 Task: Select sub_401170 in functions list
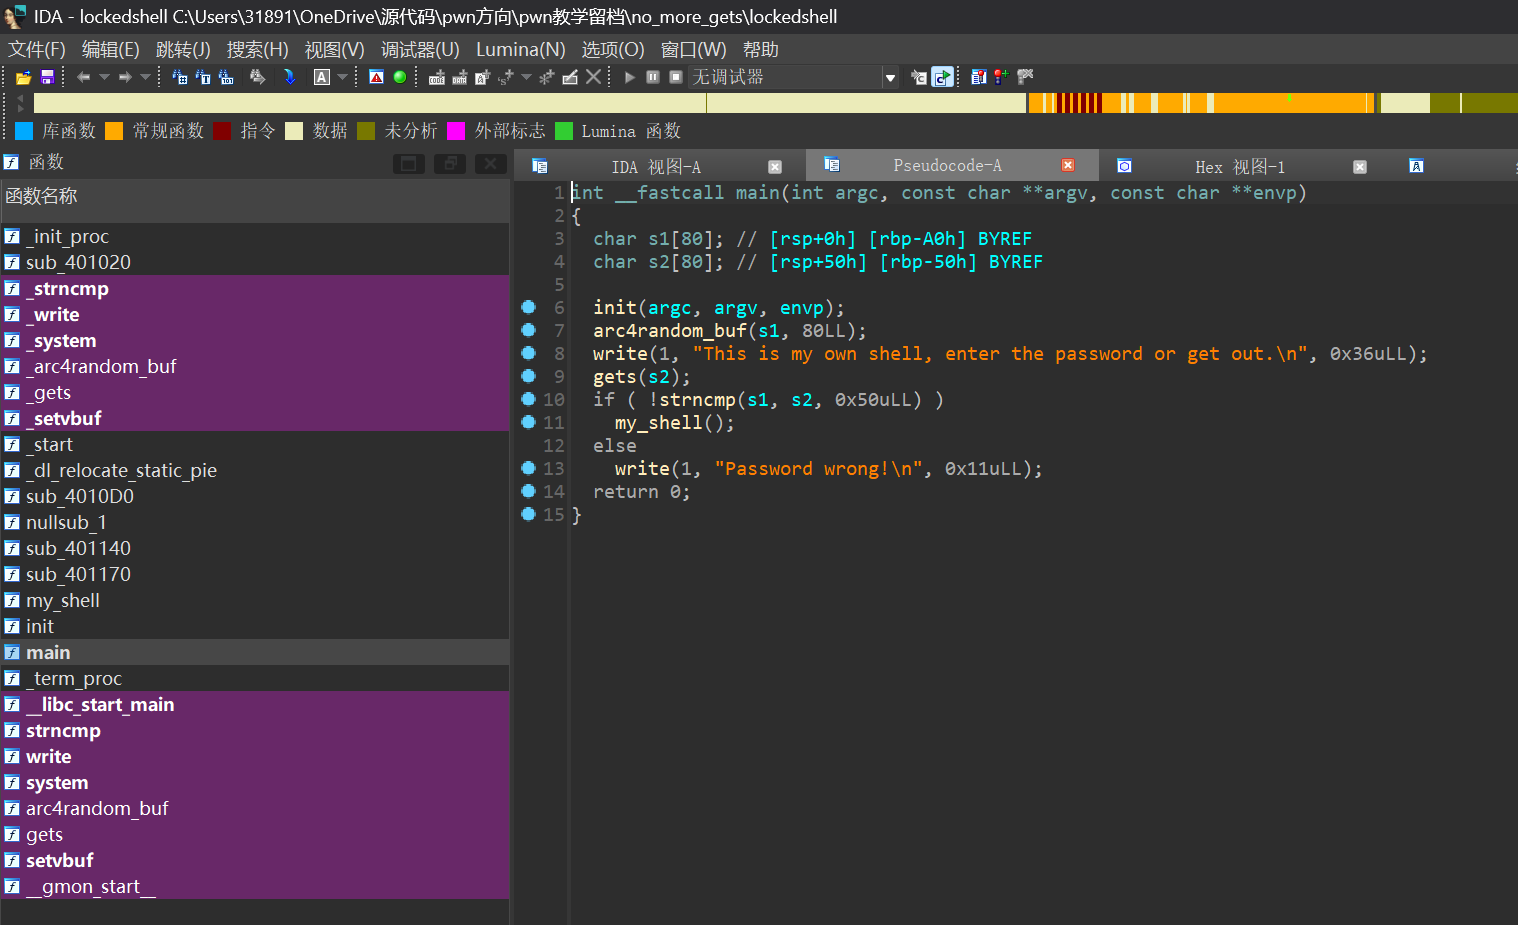tap(255, 574)
